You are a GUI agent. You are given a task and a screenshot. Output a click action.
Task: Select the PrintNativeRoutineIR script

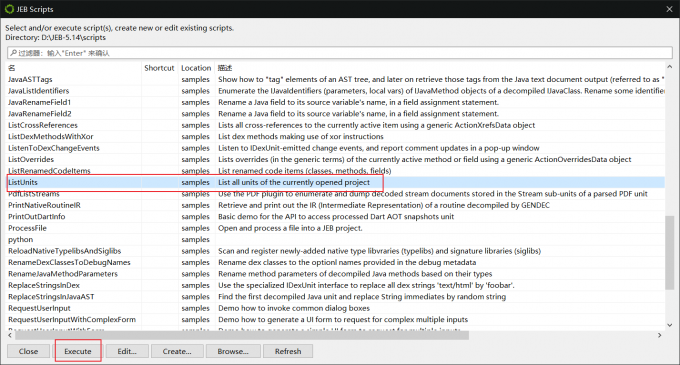click(x=44, y=205)
